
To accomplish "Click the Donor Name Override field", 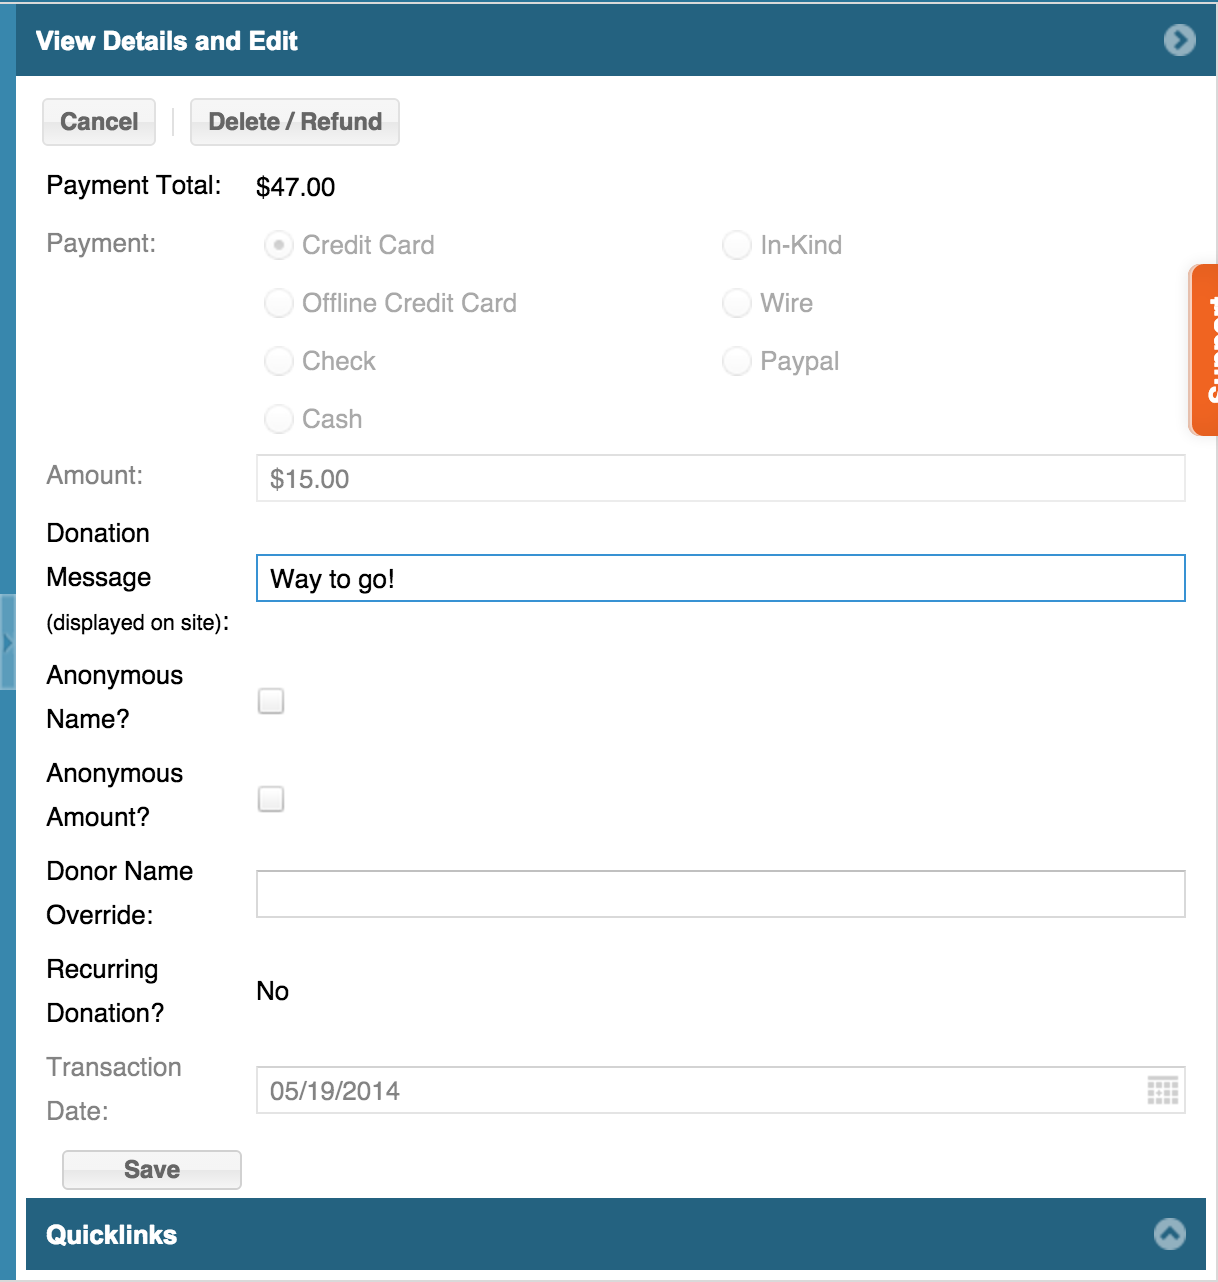I will click(721, 894).
